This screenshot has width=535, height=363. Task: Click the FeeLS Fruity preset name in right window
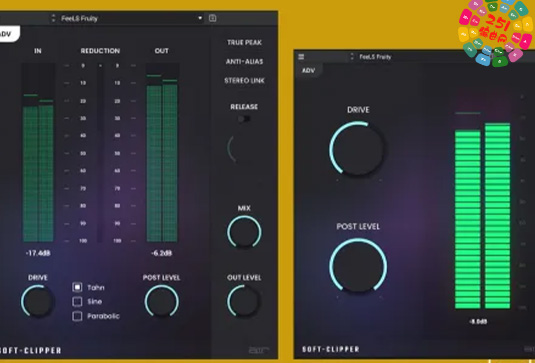click(x=375, y=57)
